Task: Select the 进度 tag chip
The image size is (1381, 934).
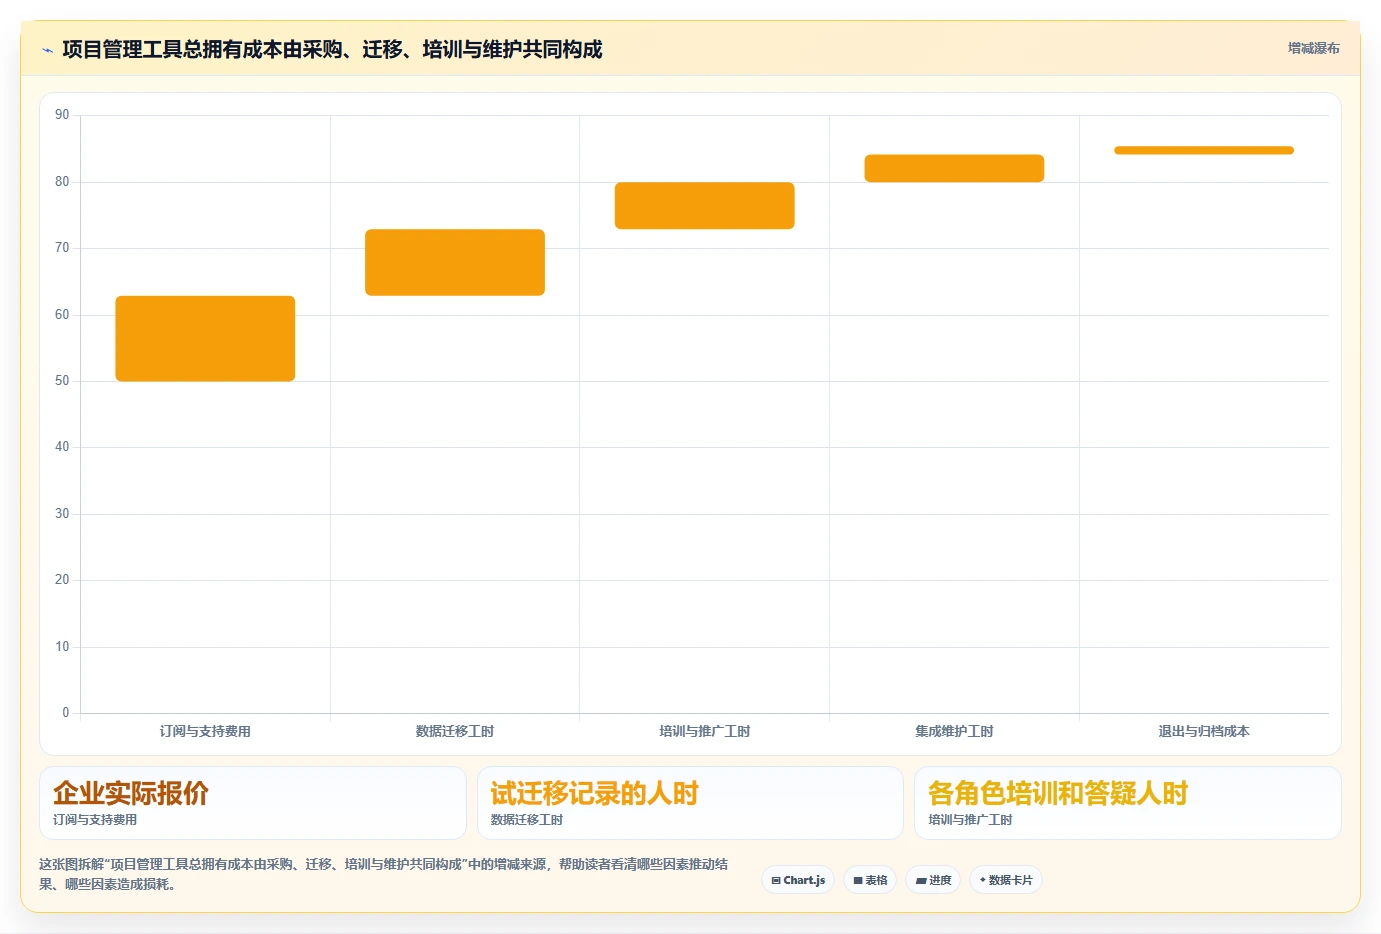Action: click(x=933, y=880)
